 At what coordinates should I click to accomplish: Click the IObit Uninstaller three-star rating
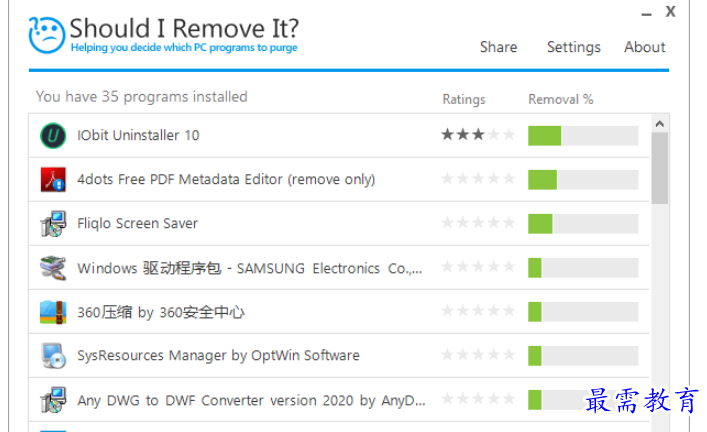pyautogui.click(x=478, y=134)
